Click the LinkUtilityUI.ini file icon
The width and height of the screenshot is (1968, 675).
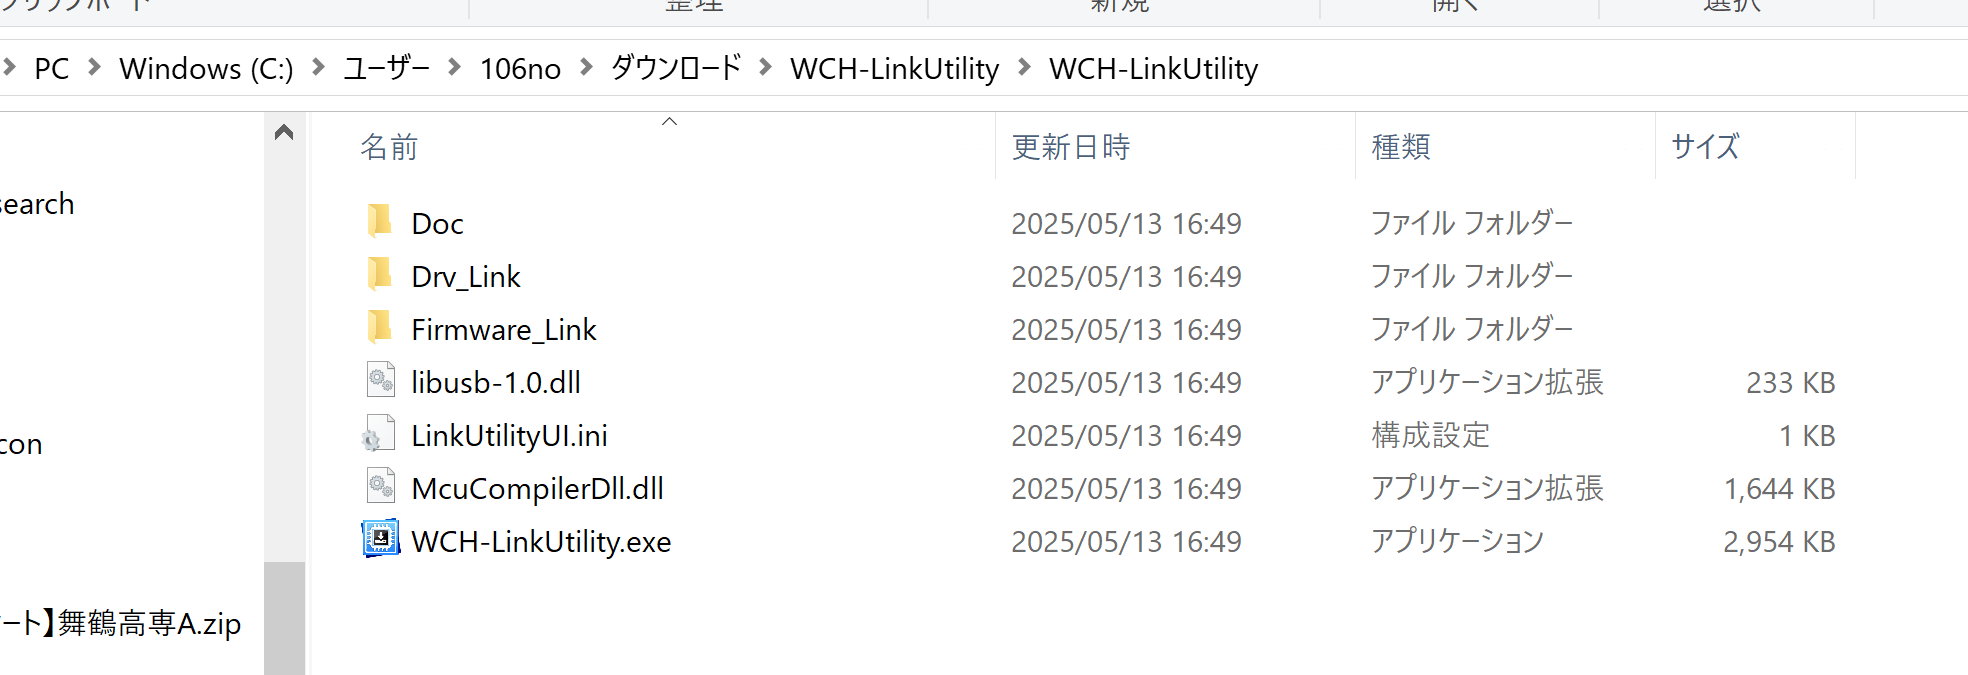tap(380, 434)
